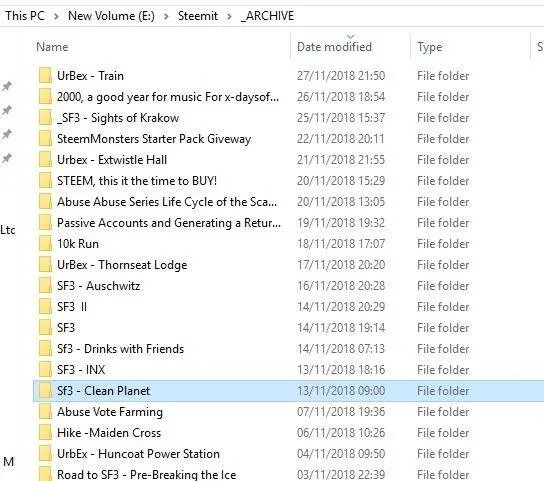Expand the chevron after New Volume (E:)

166,16
